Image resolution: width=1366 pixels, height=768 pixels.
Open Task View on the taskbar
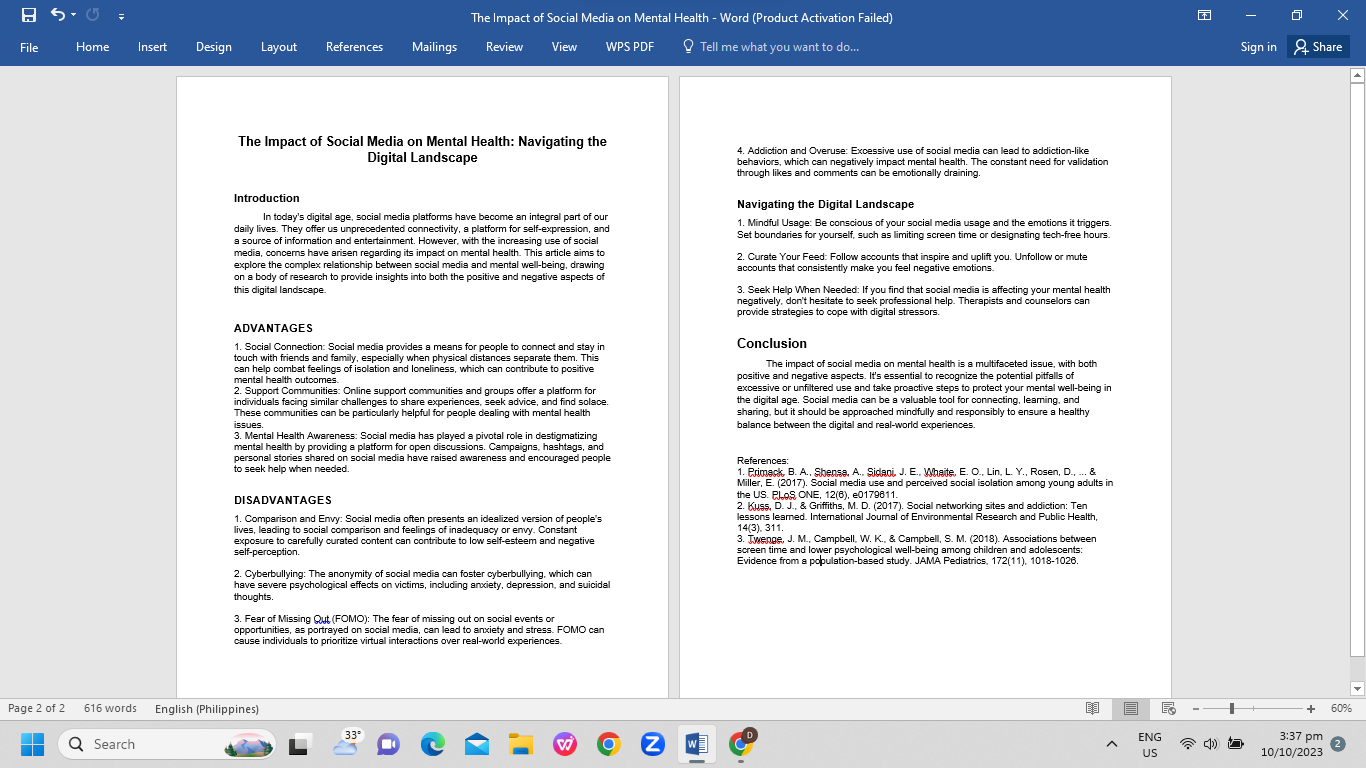tap(299, 744)
